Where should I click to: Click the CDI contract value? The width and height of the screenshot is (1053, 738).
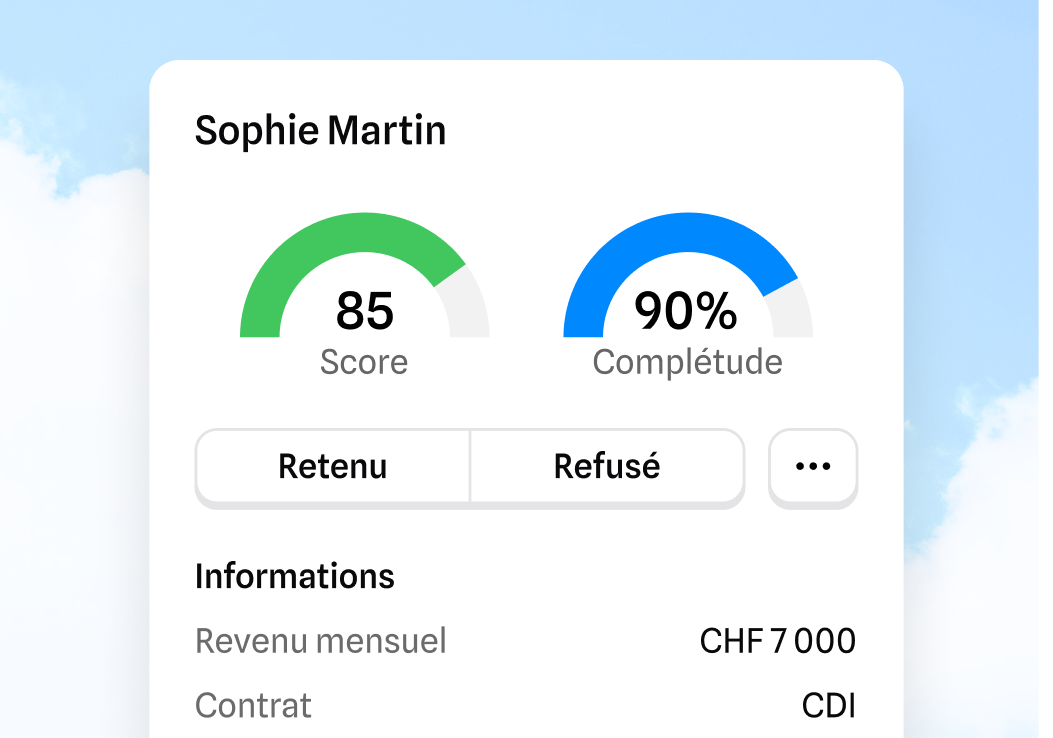(829, 705)
